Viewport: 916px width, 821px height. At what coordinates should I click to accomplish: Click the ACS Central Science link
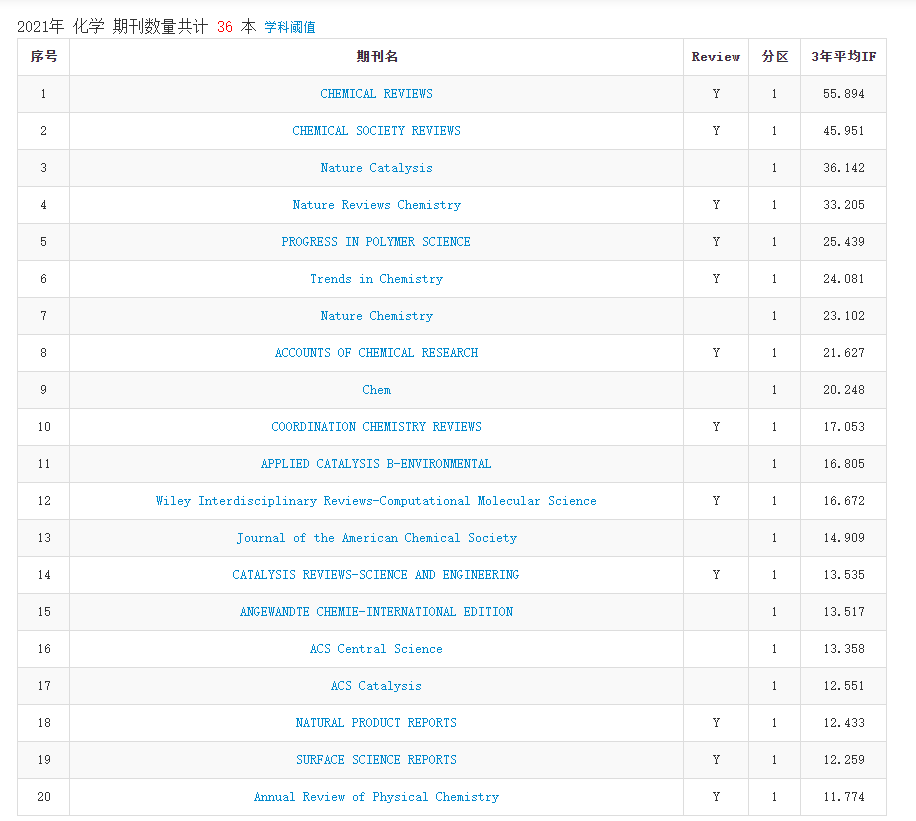[376, 649]
